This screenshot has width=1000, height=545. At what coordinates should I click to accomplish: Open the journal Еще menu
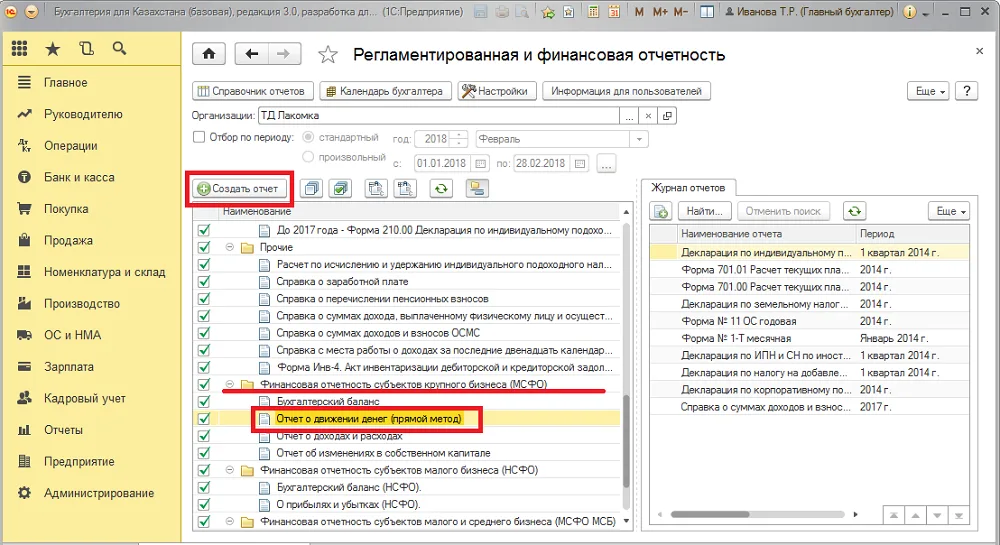[949, 211]
